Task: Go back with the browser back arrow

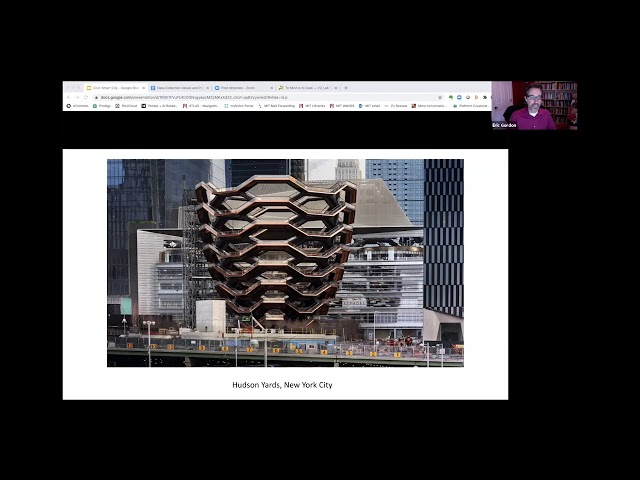Action: coord(69,98)
